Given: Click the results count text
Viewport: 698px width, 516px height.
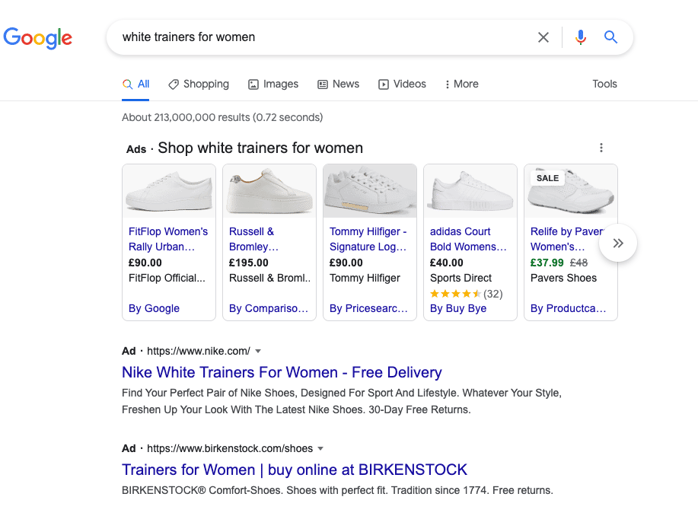Looking at the screenshot, I should coord(222,118).
